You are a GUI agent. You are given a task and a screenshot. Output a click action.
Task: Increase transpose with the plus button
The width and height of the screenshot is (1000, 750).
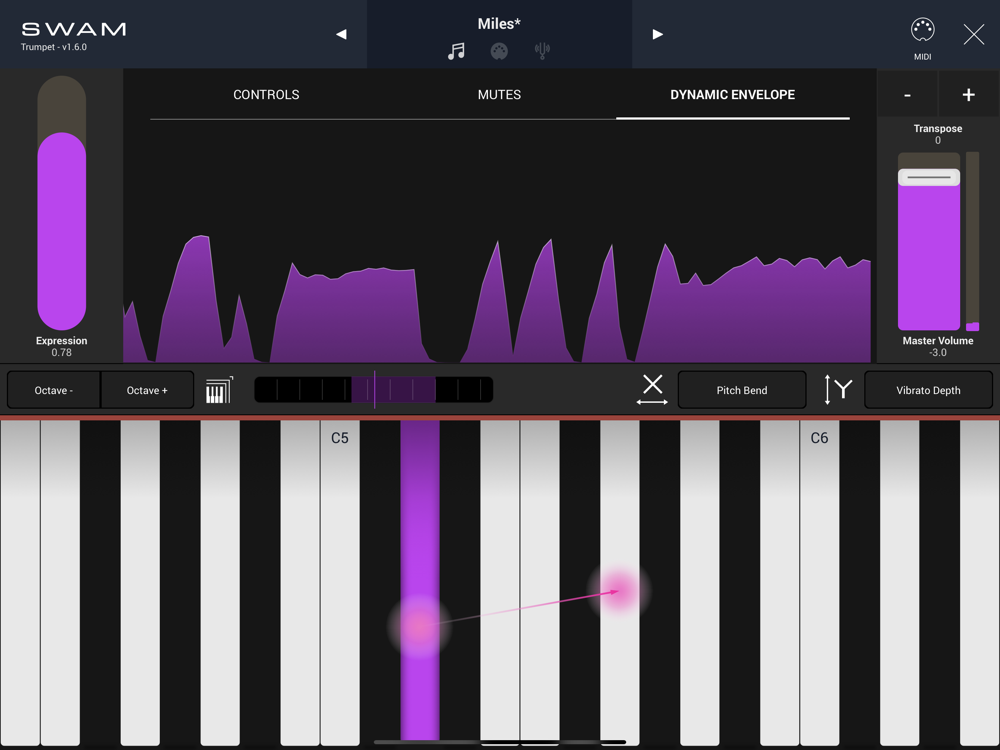click(x=968, y=95)
